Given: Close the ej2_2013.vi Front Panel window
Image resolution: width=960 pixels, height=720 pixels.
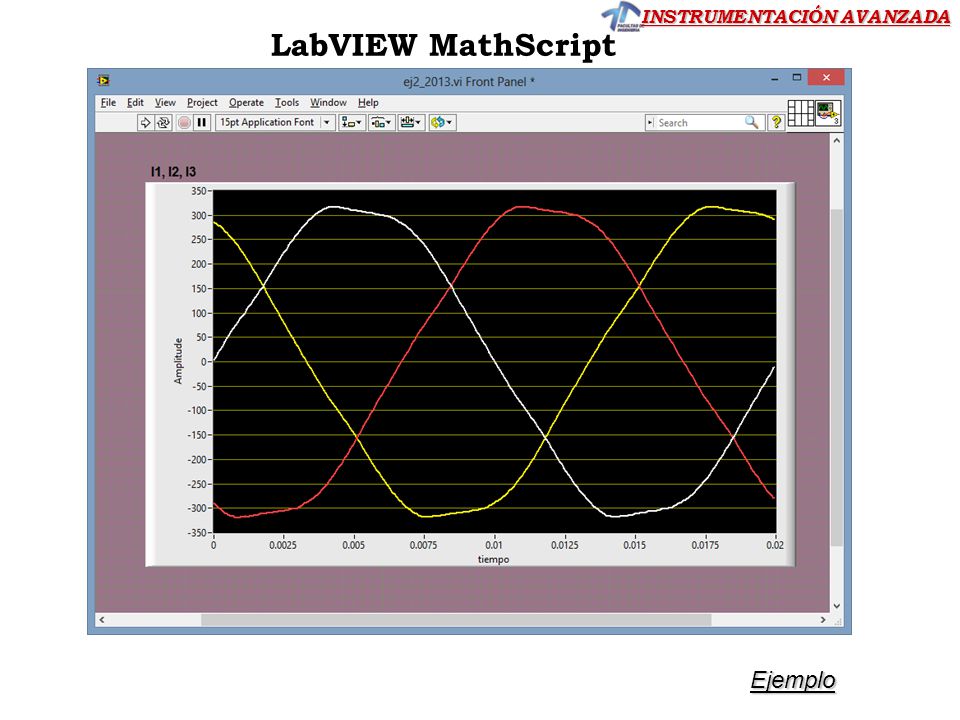Looking at the screenshot, I should click(826, 77).
